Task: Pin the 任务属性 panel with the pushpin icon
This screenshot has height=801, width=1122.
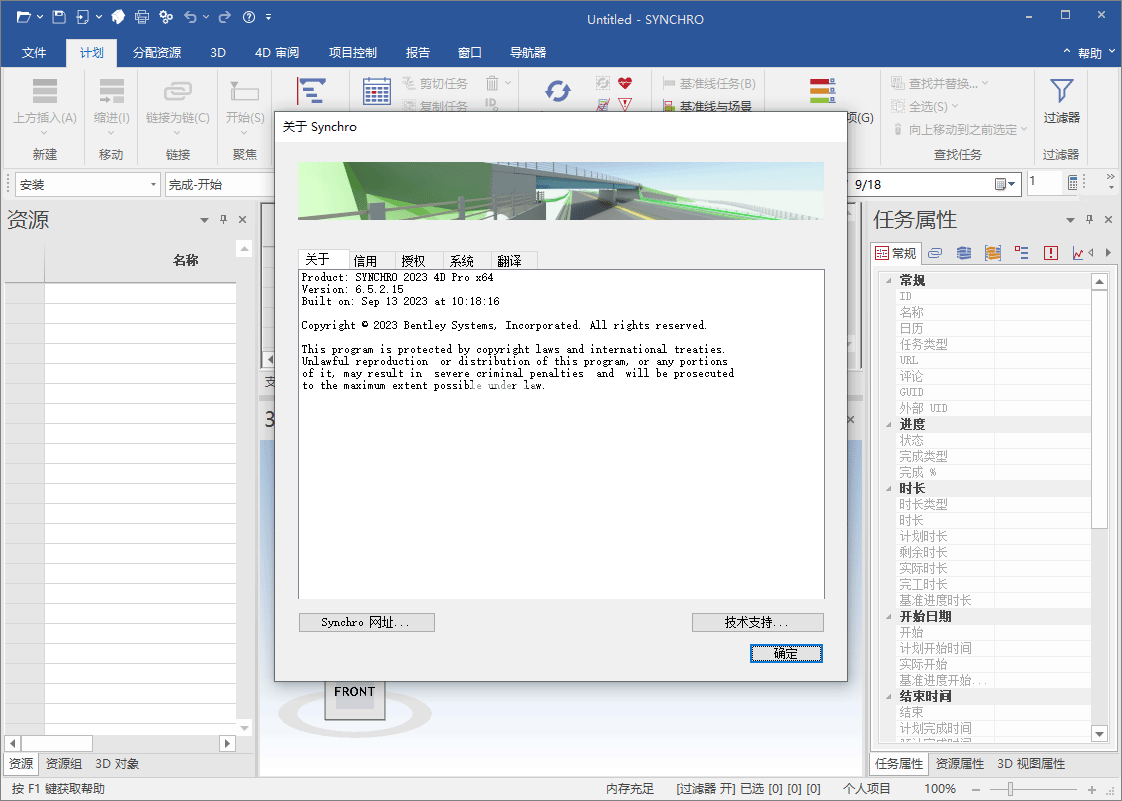Action: pyautogui.click(x=1089, y=220)
